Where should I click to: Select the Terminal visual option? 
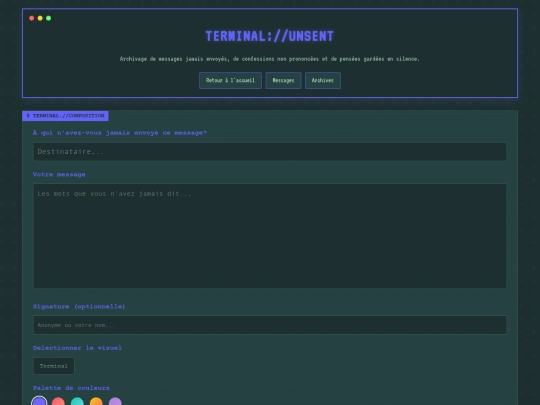[54, 366]
